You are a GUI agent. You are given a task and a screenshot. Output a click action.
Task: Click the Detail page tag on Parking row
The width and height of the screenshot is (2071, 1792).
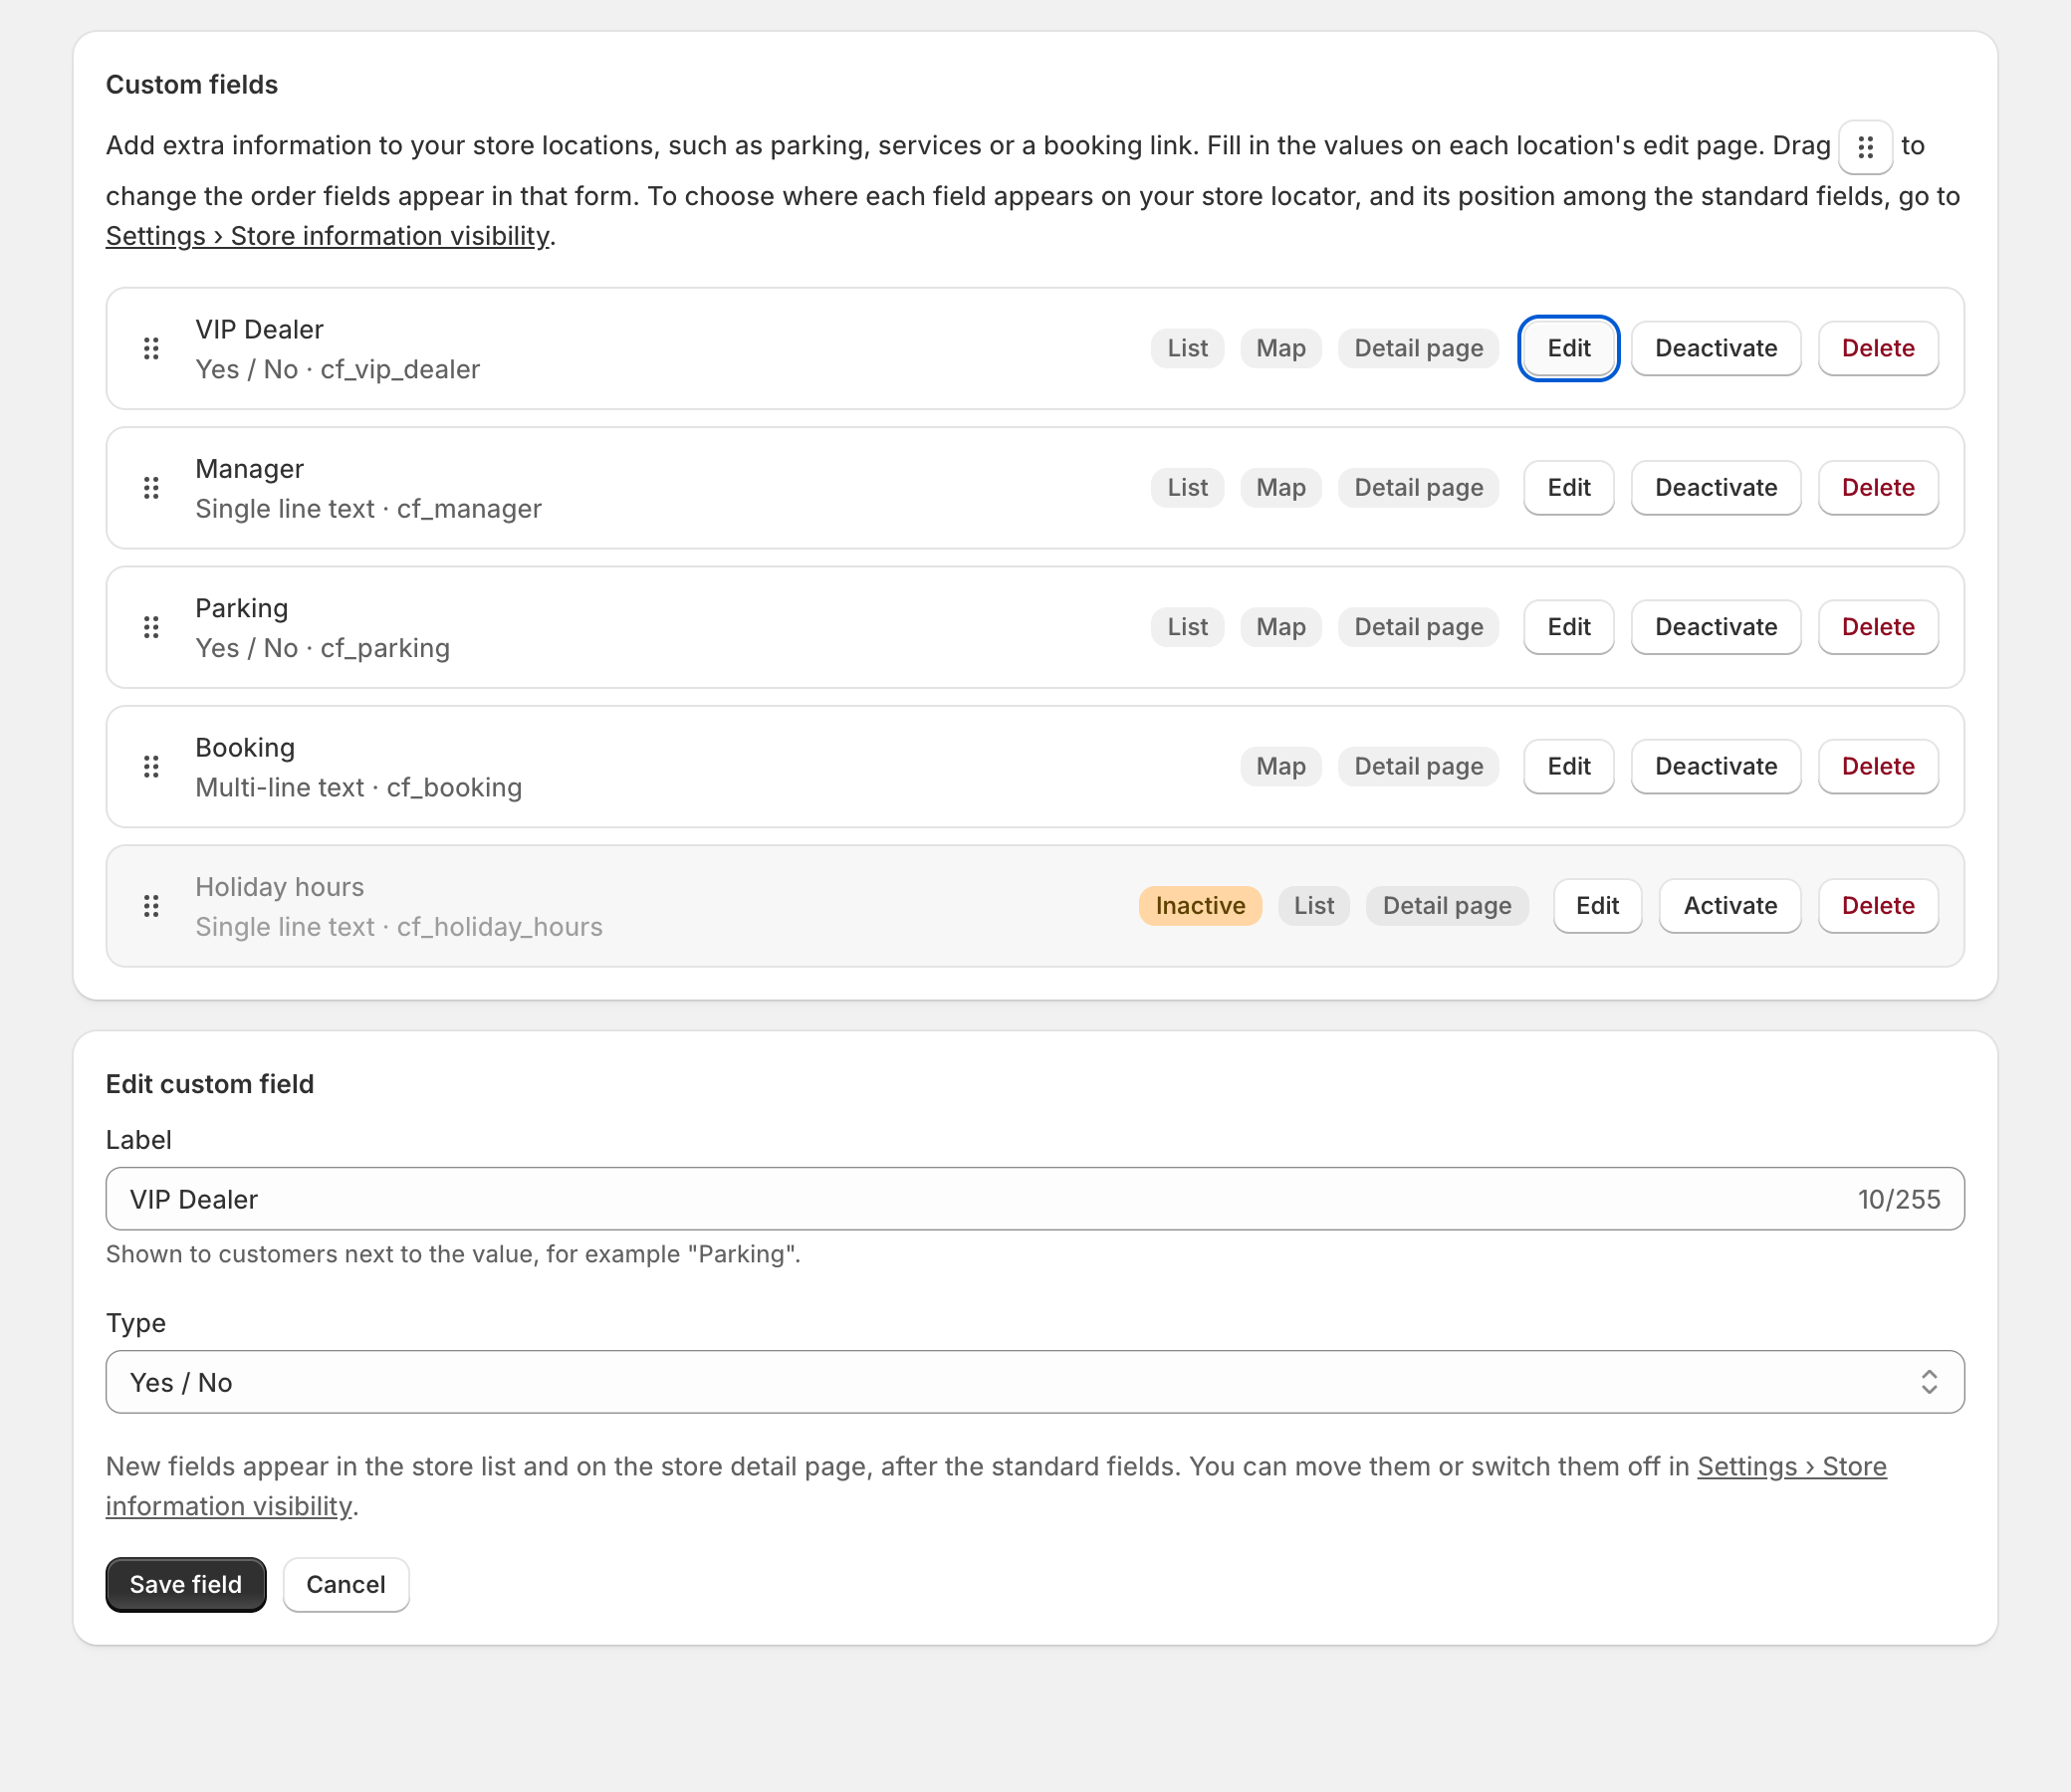tap(1418, 627)
